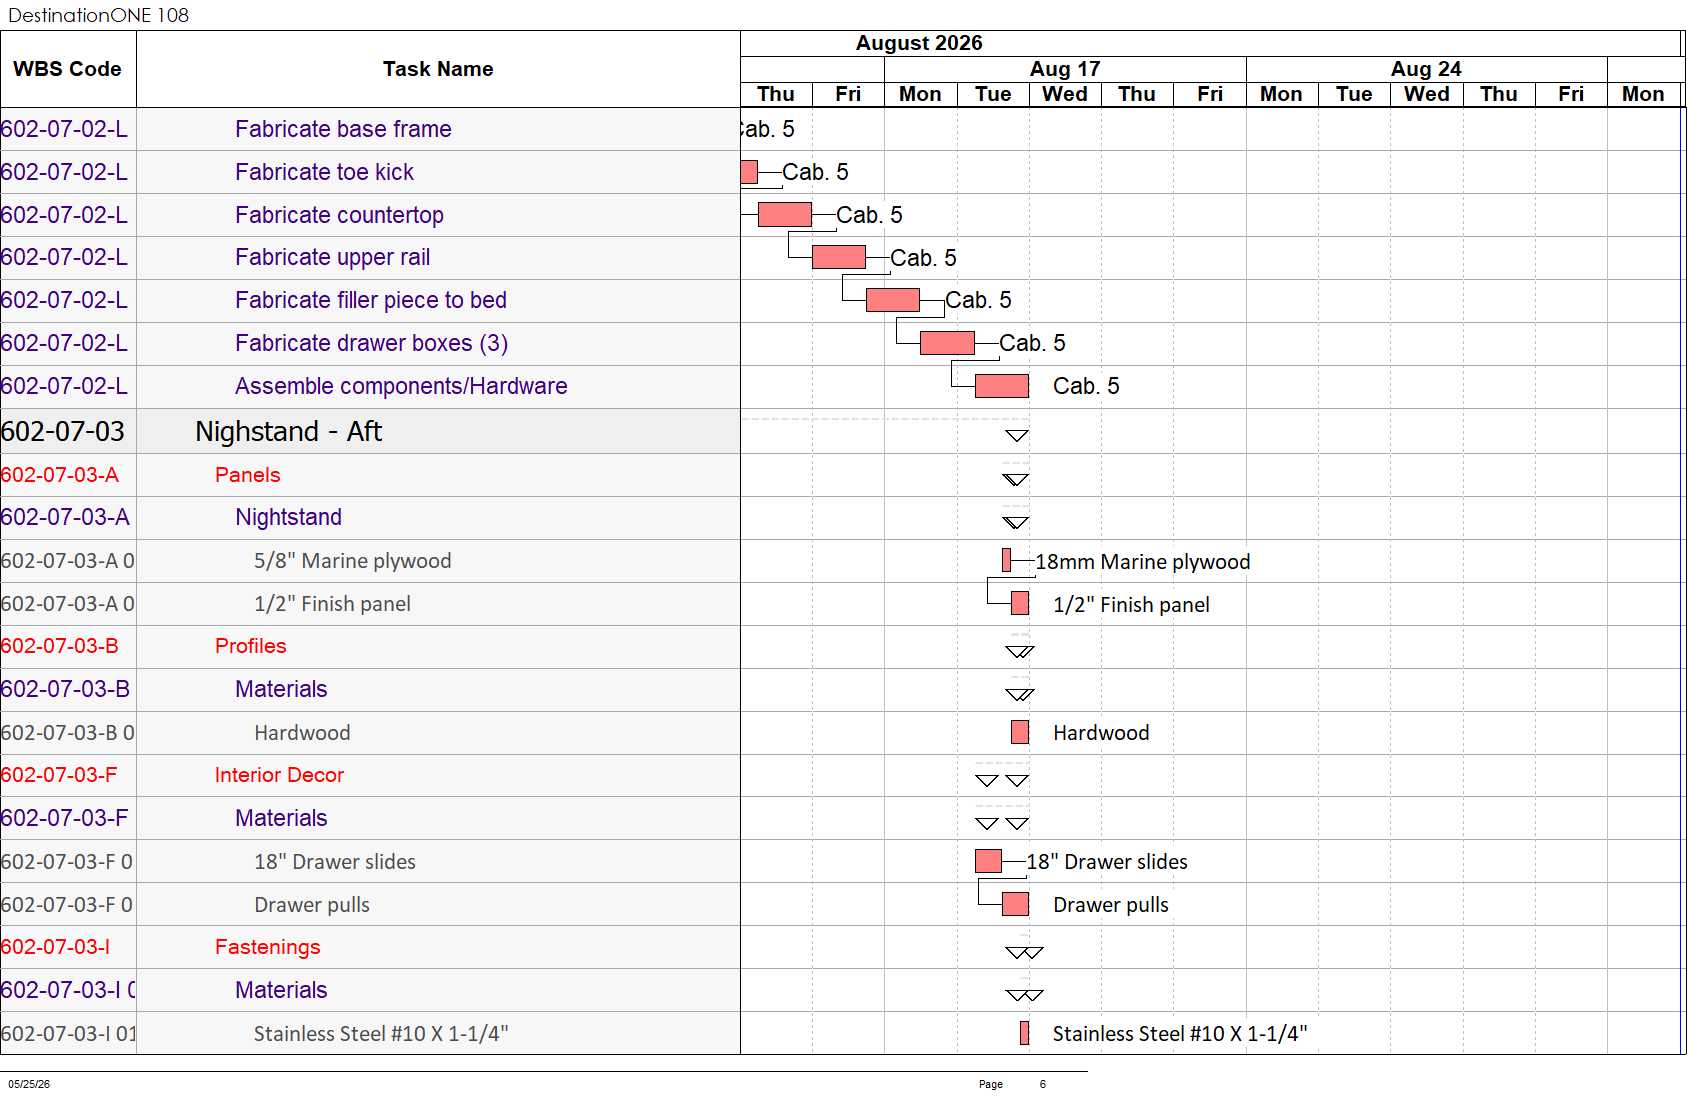Click 'Drawer pulls' in the Task Name column
Image resolution: width=1687 pixels, height=1097 pixels.
point(311,905)
